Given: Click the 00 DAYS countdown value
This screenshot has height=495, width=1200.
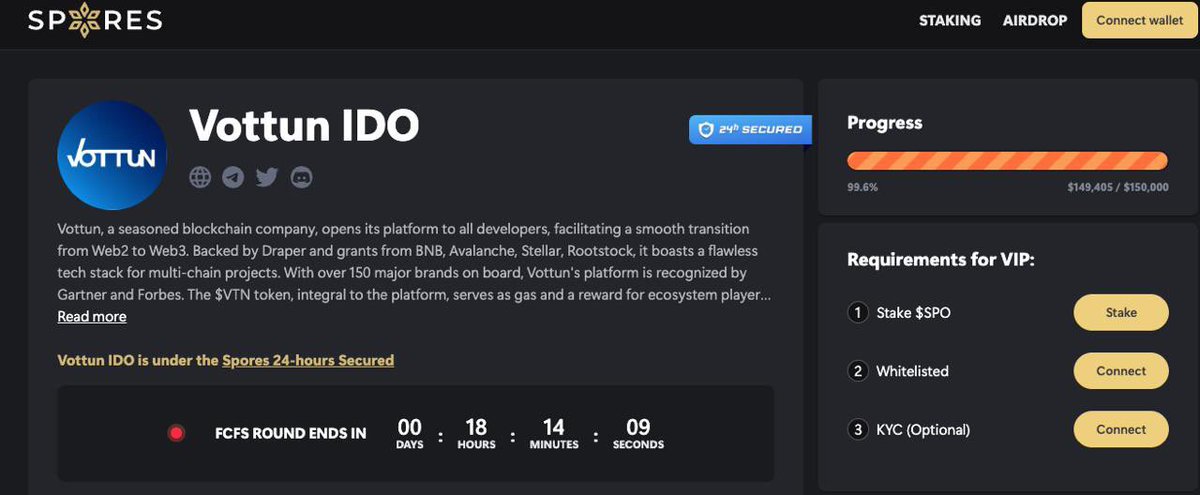Looking at the screenshot, I should (410, 432).
